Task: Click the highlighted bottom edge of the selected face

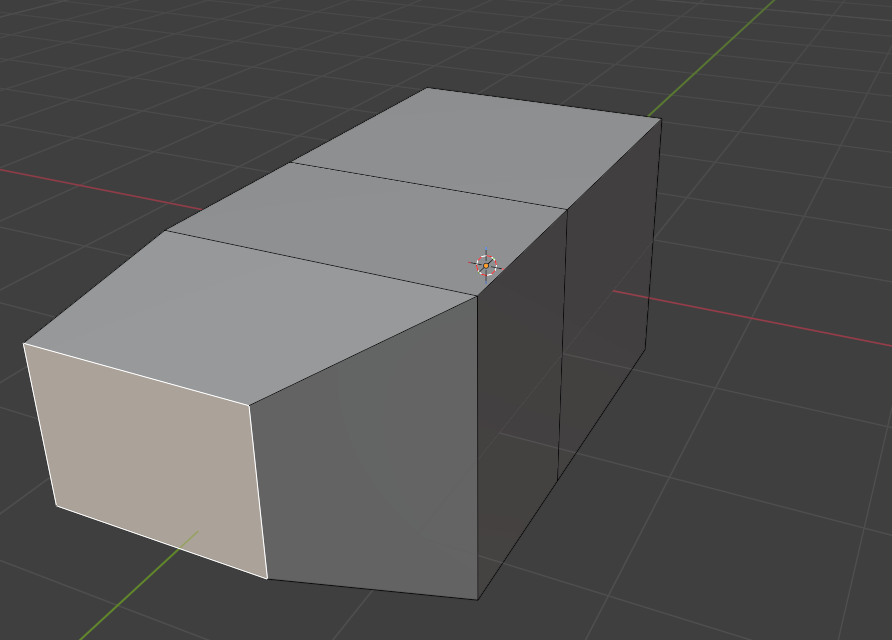Action: pos(160,541)
